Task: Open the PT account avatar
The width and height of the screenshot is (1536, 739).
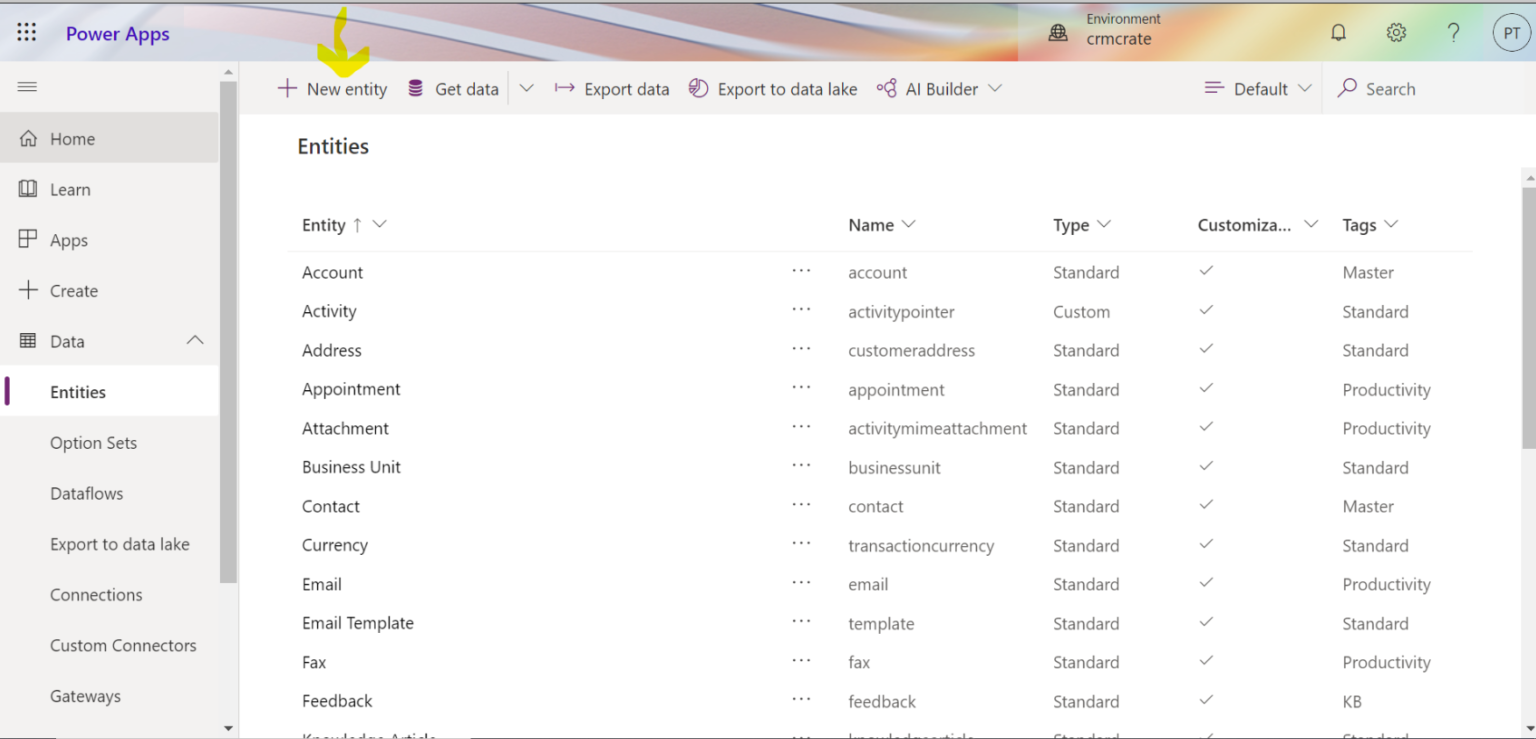Action: pyautogui.click(x=1511, y=32)
